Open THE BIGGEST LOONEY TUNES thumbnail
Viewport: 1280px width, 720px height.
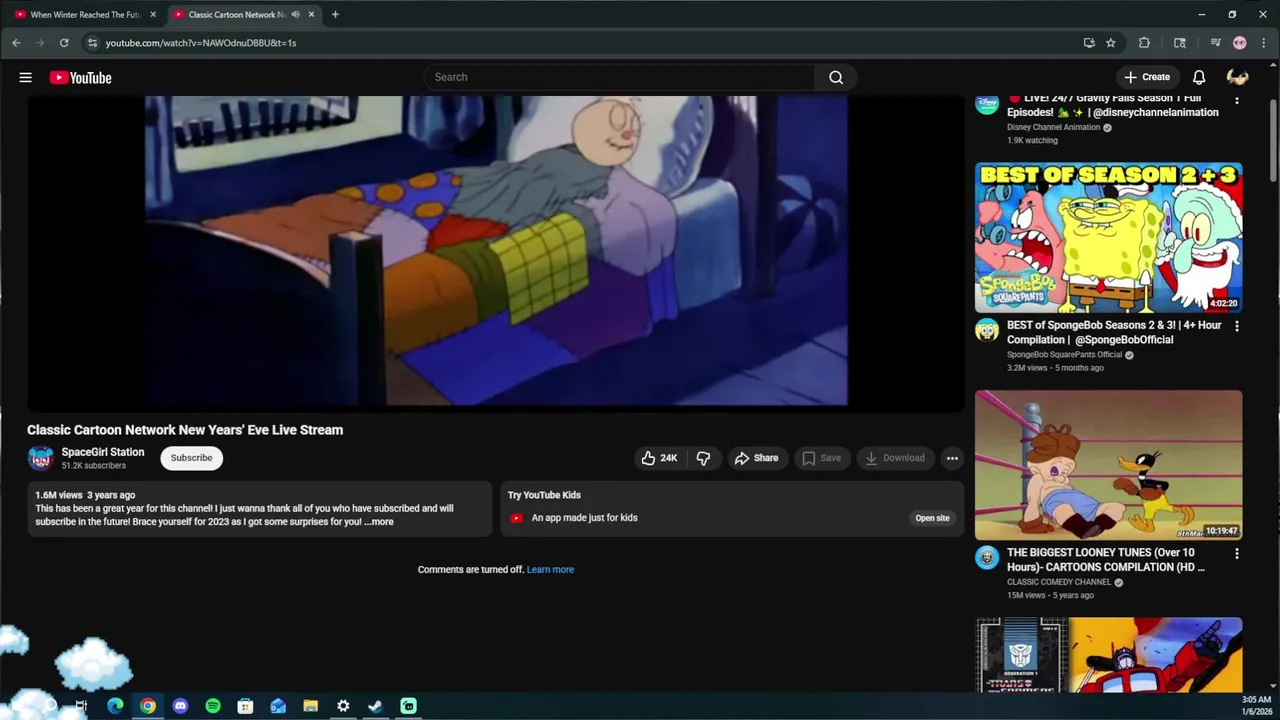point(1109,465)
